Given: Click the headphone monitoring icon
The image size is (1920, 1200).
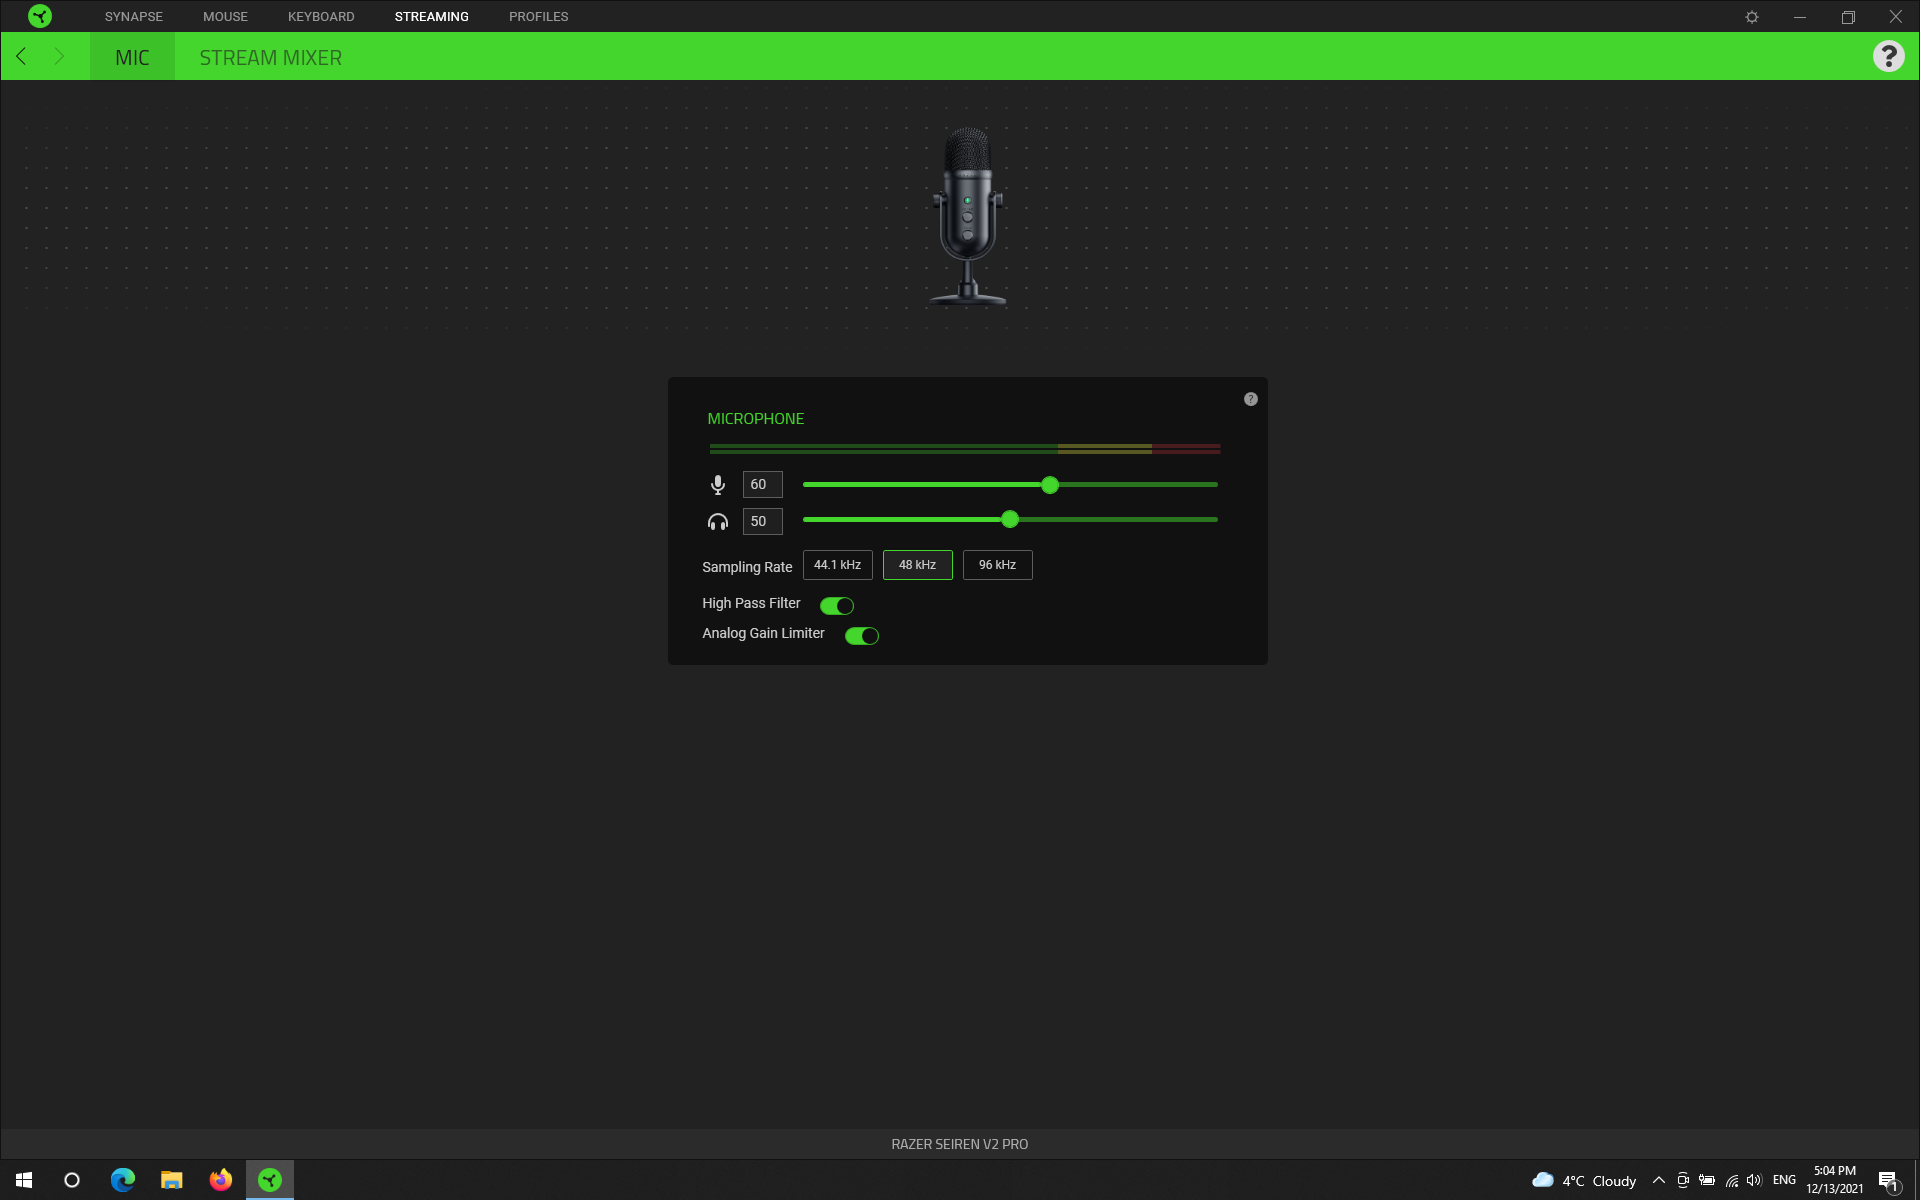Looking at the screenshot, I should [717, 521].
